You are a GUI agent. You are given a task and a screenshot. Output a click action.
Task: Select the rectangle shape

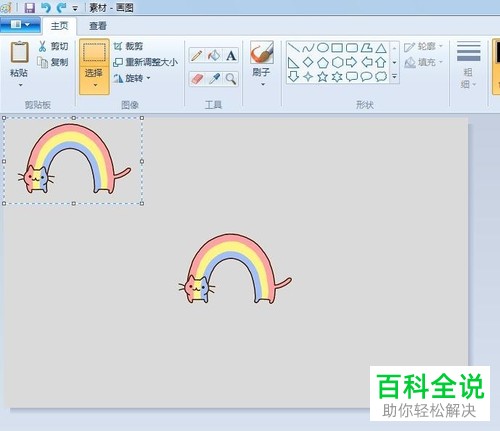[x=337, y=48]
